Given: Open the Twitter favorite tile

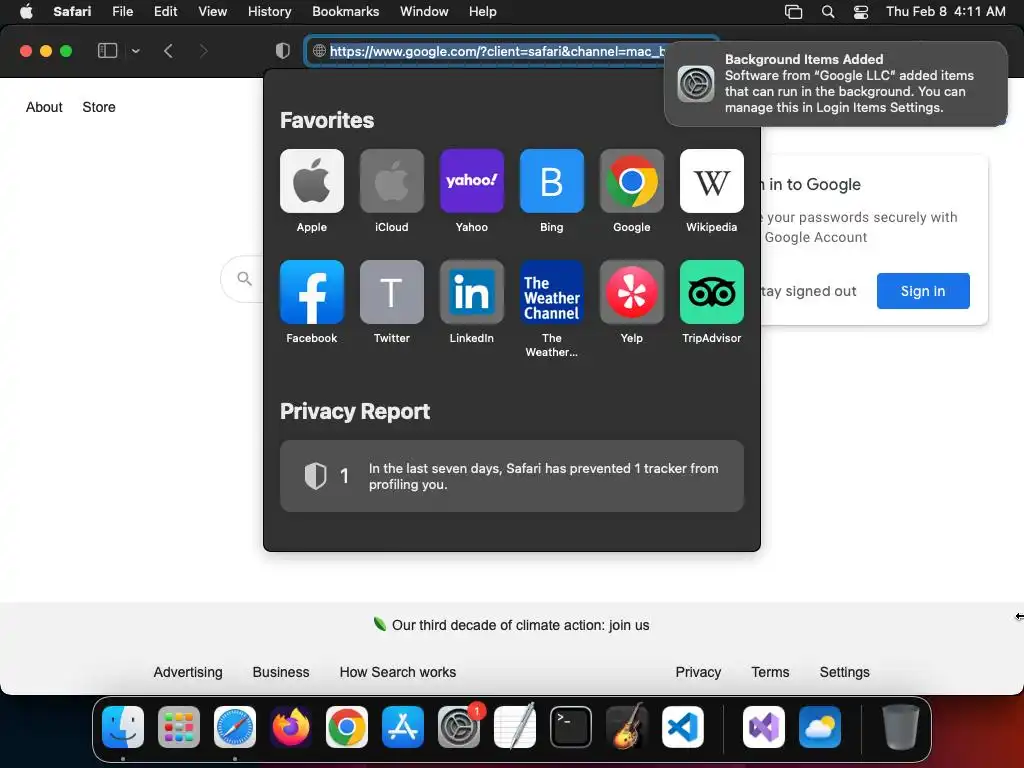Looking at the screenshot, I should click(391, 292).
